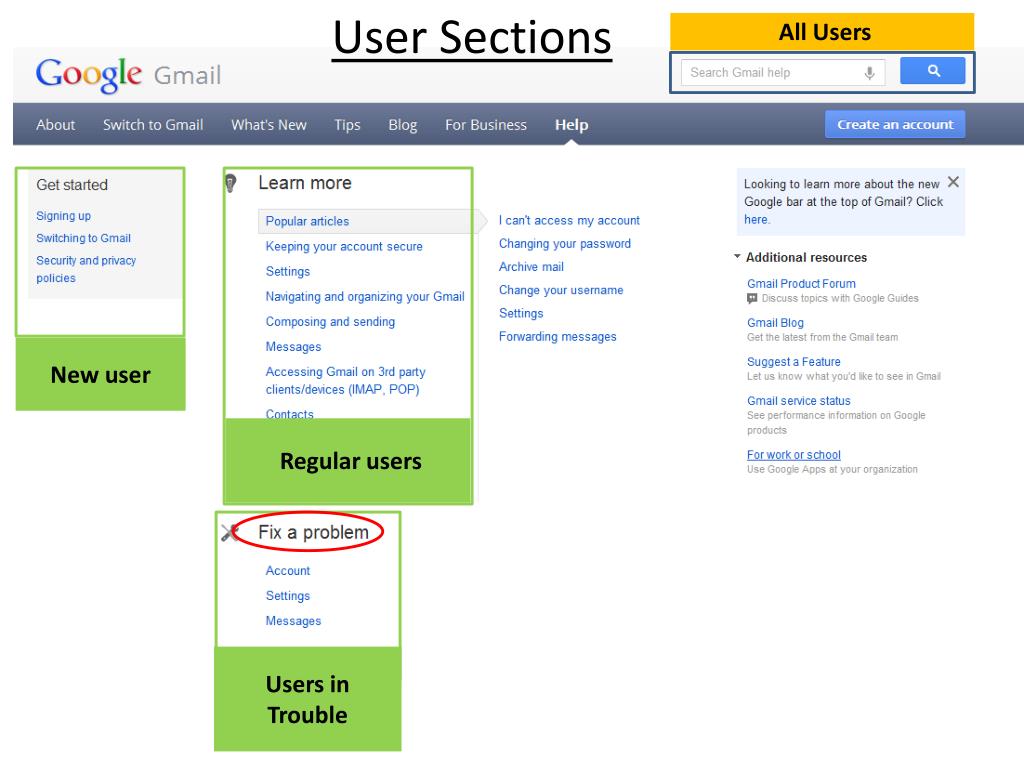Open Settings under Learn more

[x=287, y=272]
